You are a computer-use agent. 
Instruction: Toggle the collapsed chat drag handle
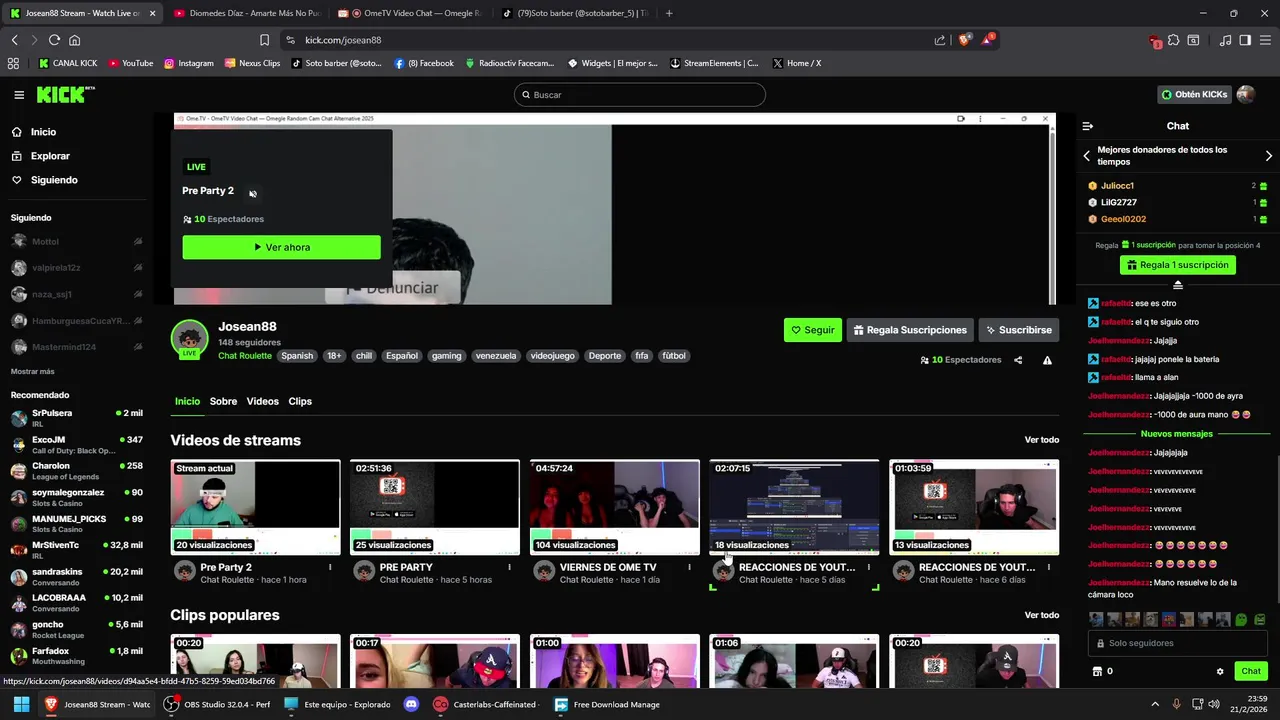pyautogui.click(x=1177, y=286)
